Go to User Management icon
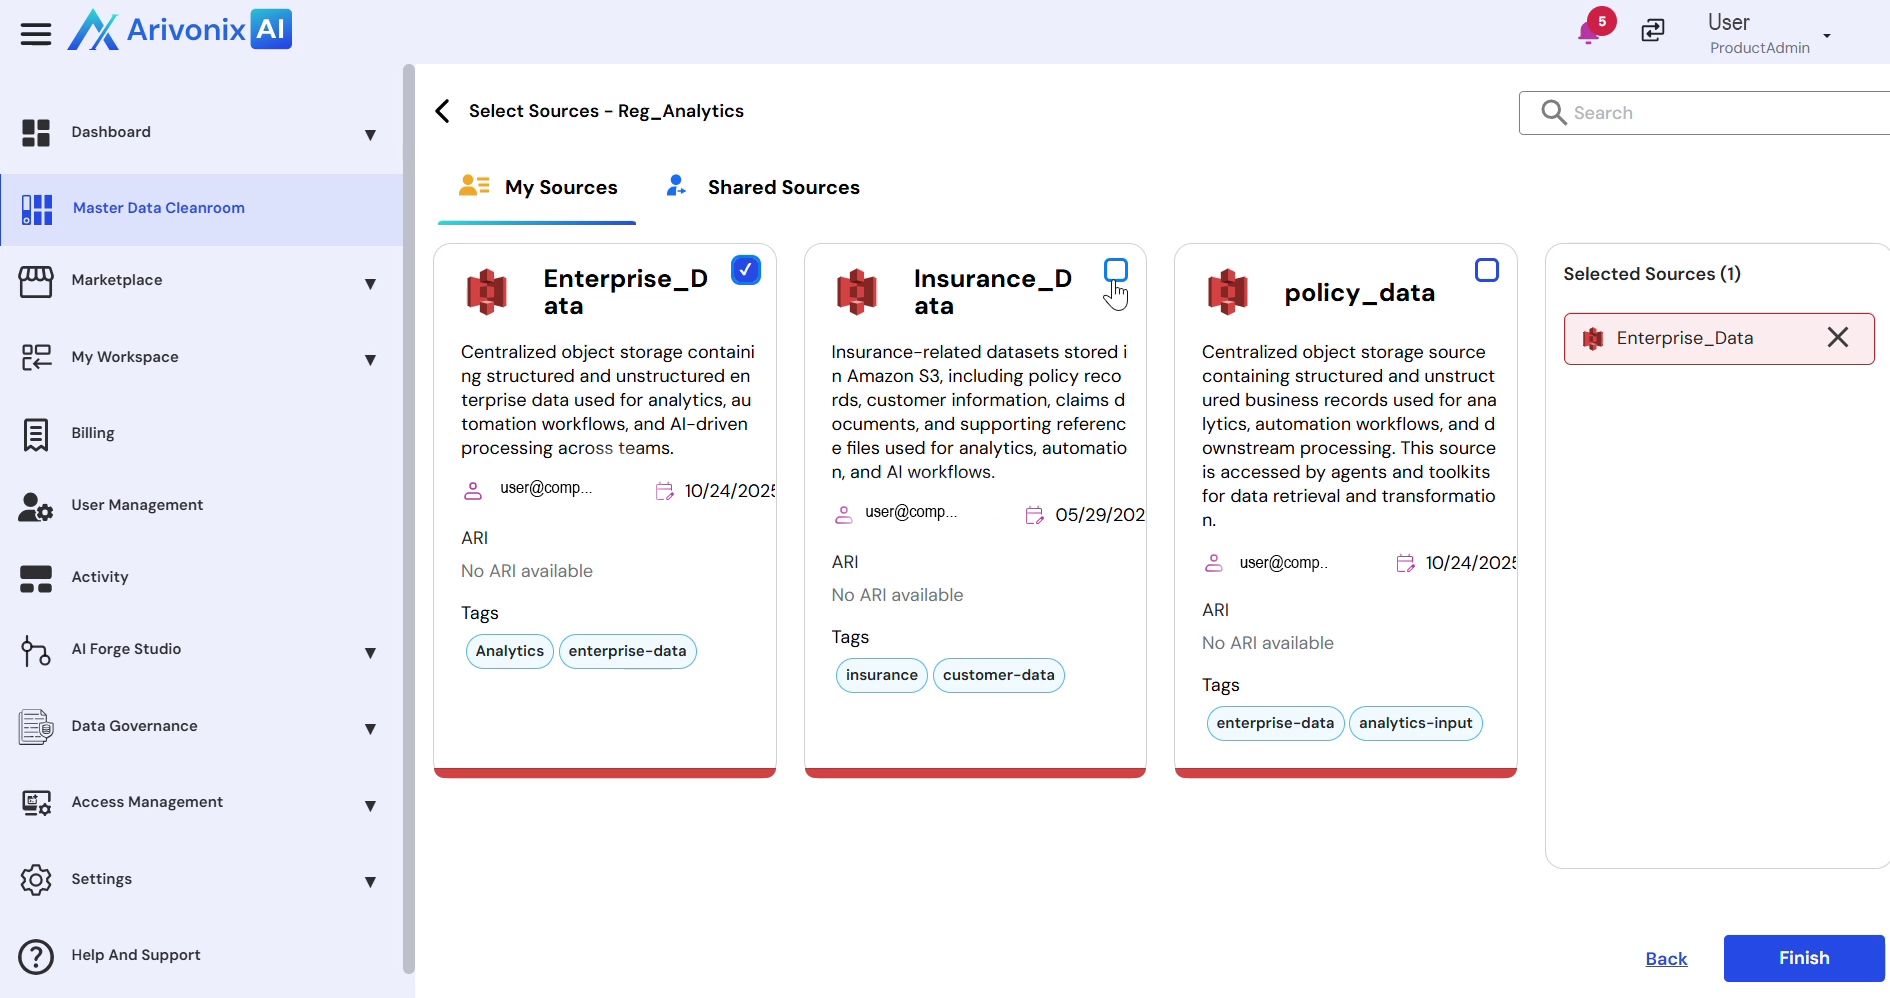Viewport: 1890px width, 998px height. tap(36, 506)
